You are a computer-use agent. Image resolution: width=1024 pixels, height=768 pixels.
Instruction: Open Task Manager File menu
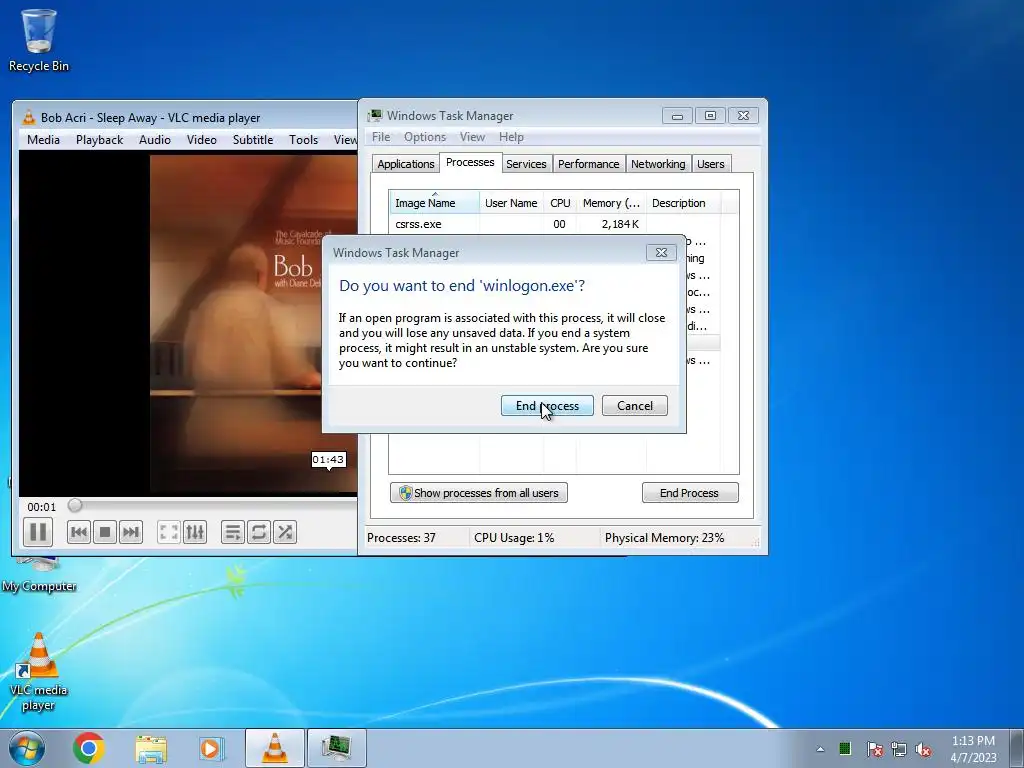381,137
